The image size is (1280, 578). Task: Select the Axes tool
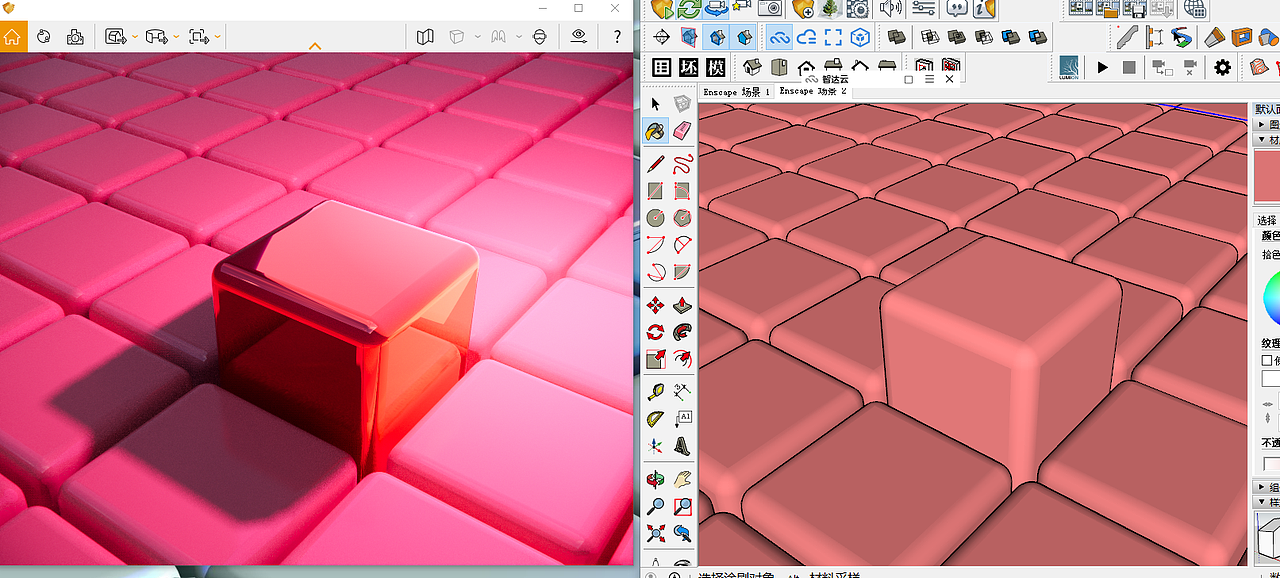[x=656, y=446]
